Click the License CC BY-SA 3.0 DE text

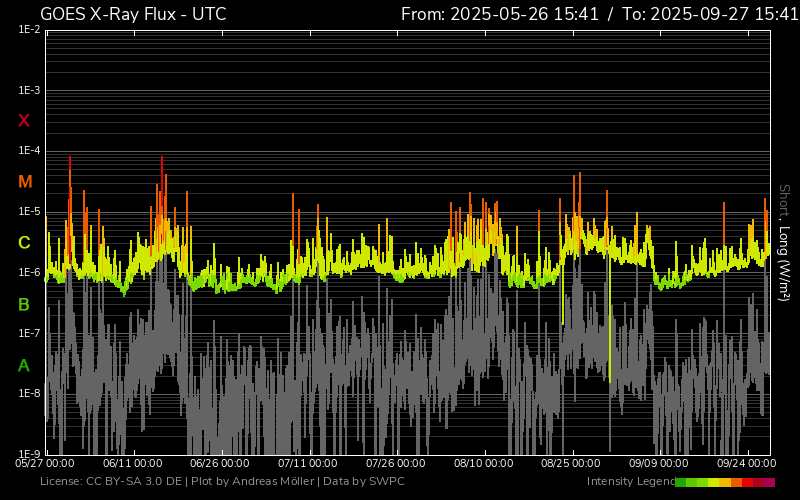tap(110, 482)
